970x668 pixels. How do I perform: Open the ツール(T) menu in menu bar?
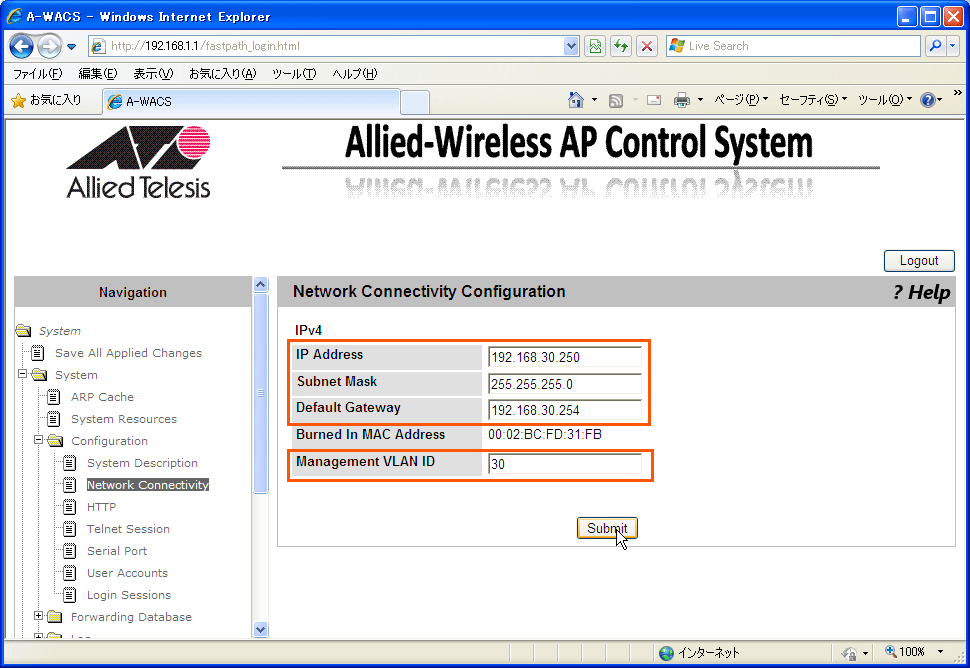(294, 74)
